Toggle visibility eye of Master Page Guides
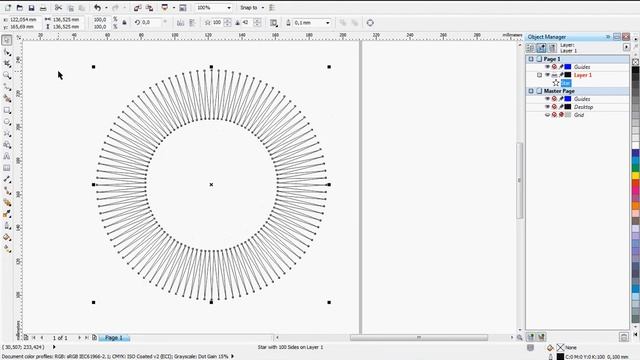The height and width of the screenshot is (360, 640). coord(547,99)
